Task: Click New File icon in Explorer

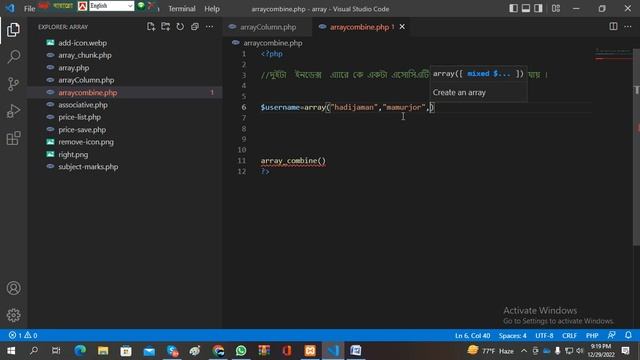Action: 151,27
